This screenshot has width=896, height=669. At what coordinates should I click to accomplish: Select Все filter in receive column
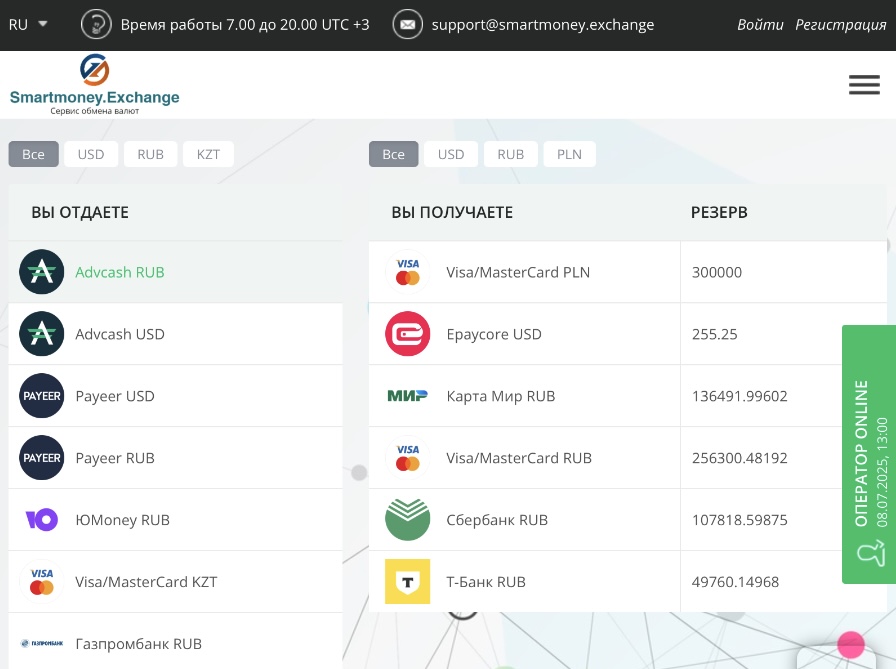pos(393,154)
